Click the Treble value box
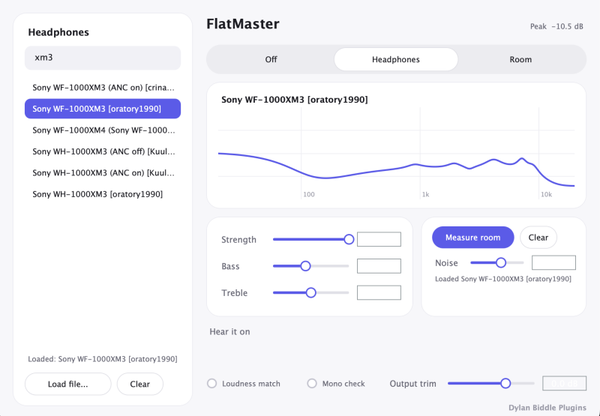 point(379,293)
